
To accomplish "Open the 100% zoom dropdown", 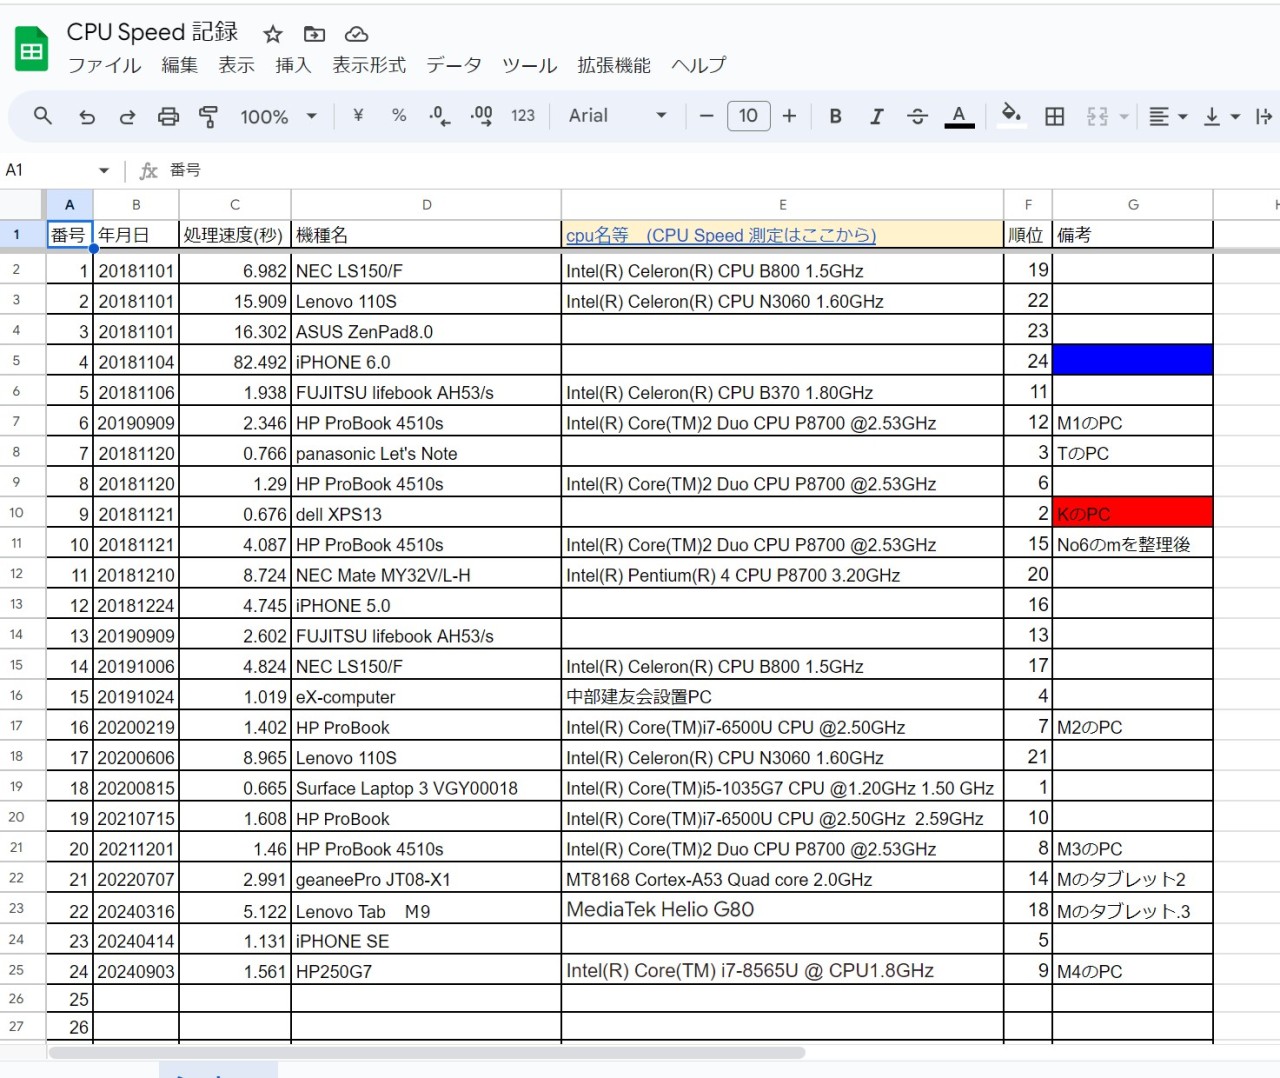I will [278, 117].
